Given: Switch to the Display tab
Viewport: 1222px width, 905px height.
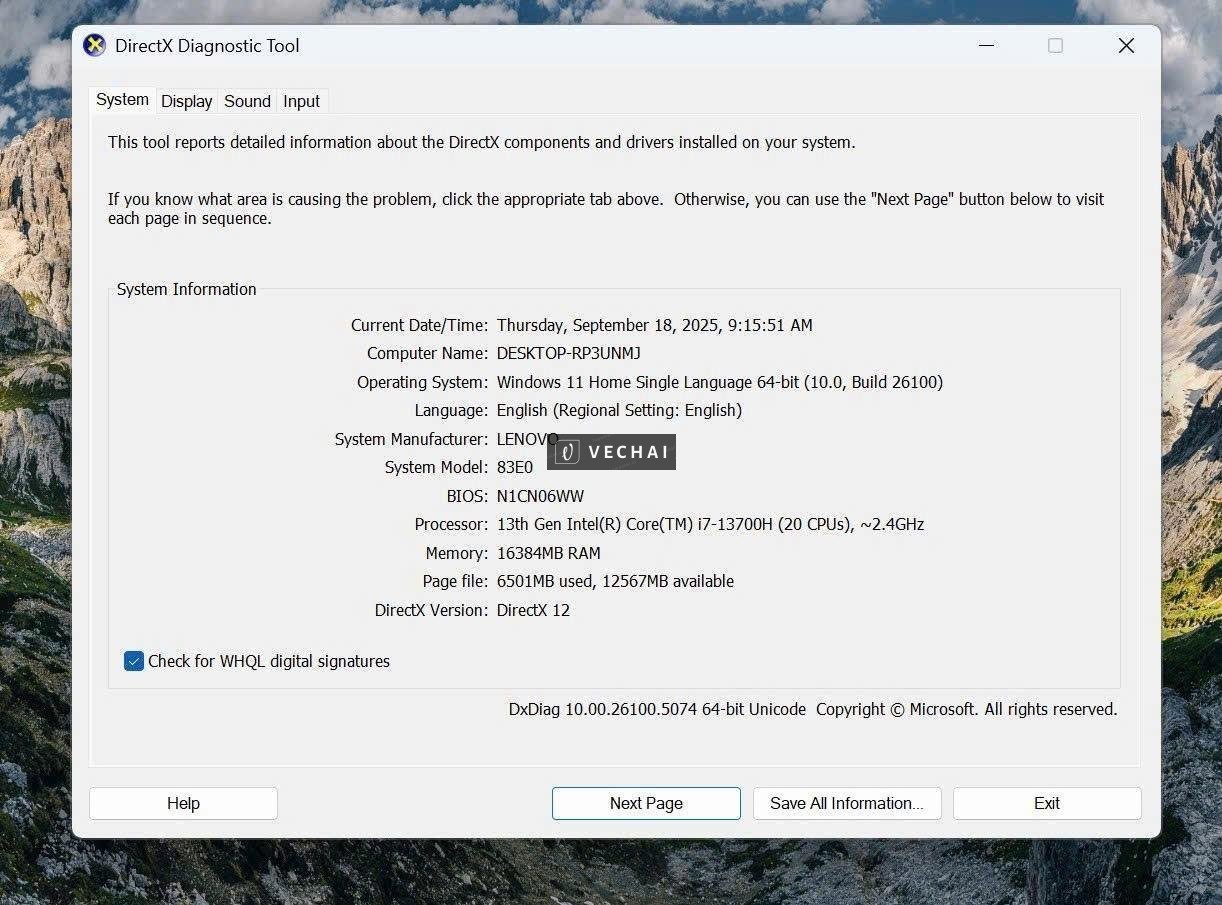Looking at the screenshot, I should pyautogui.click(x=186, y=101).
